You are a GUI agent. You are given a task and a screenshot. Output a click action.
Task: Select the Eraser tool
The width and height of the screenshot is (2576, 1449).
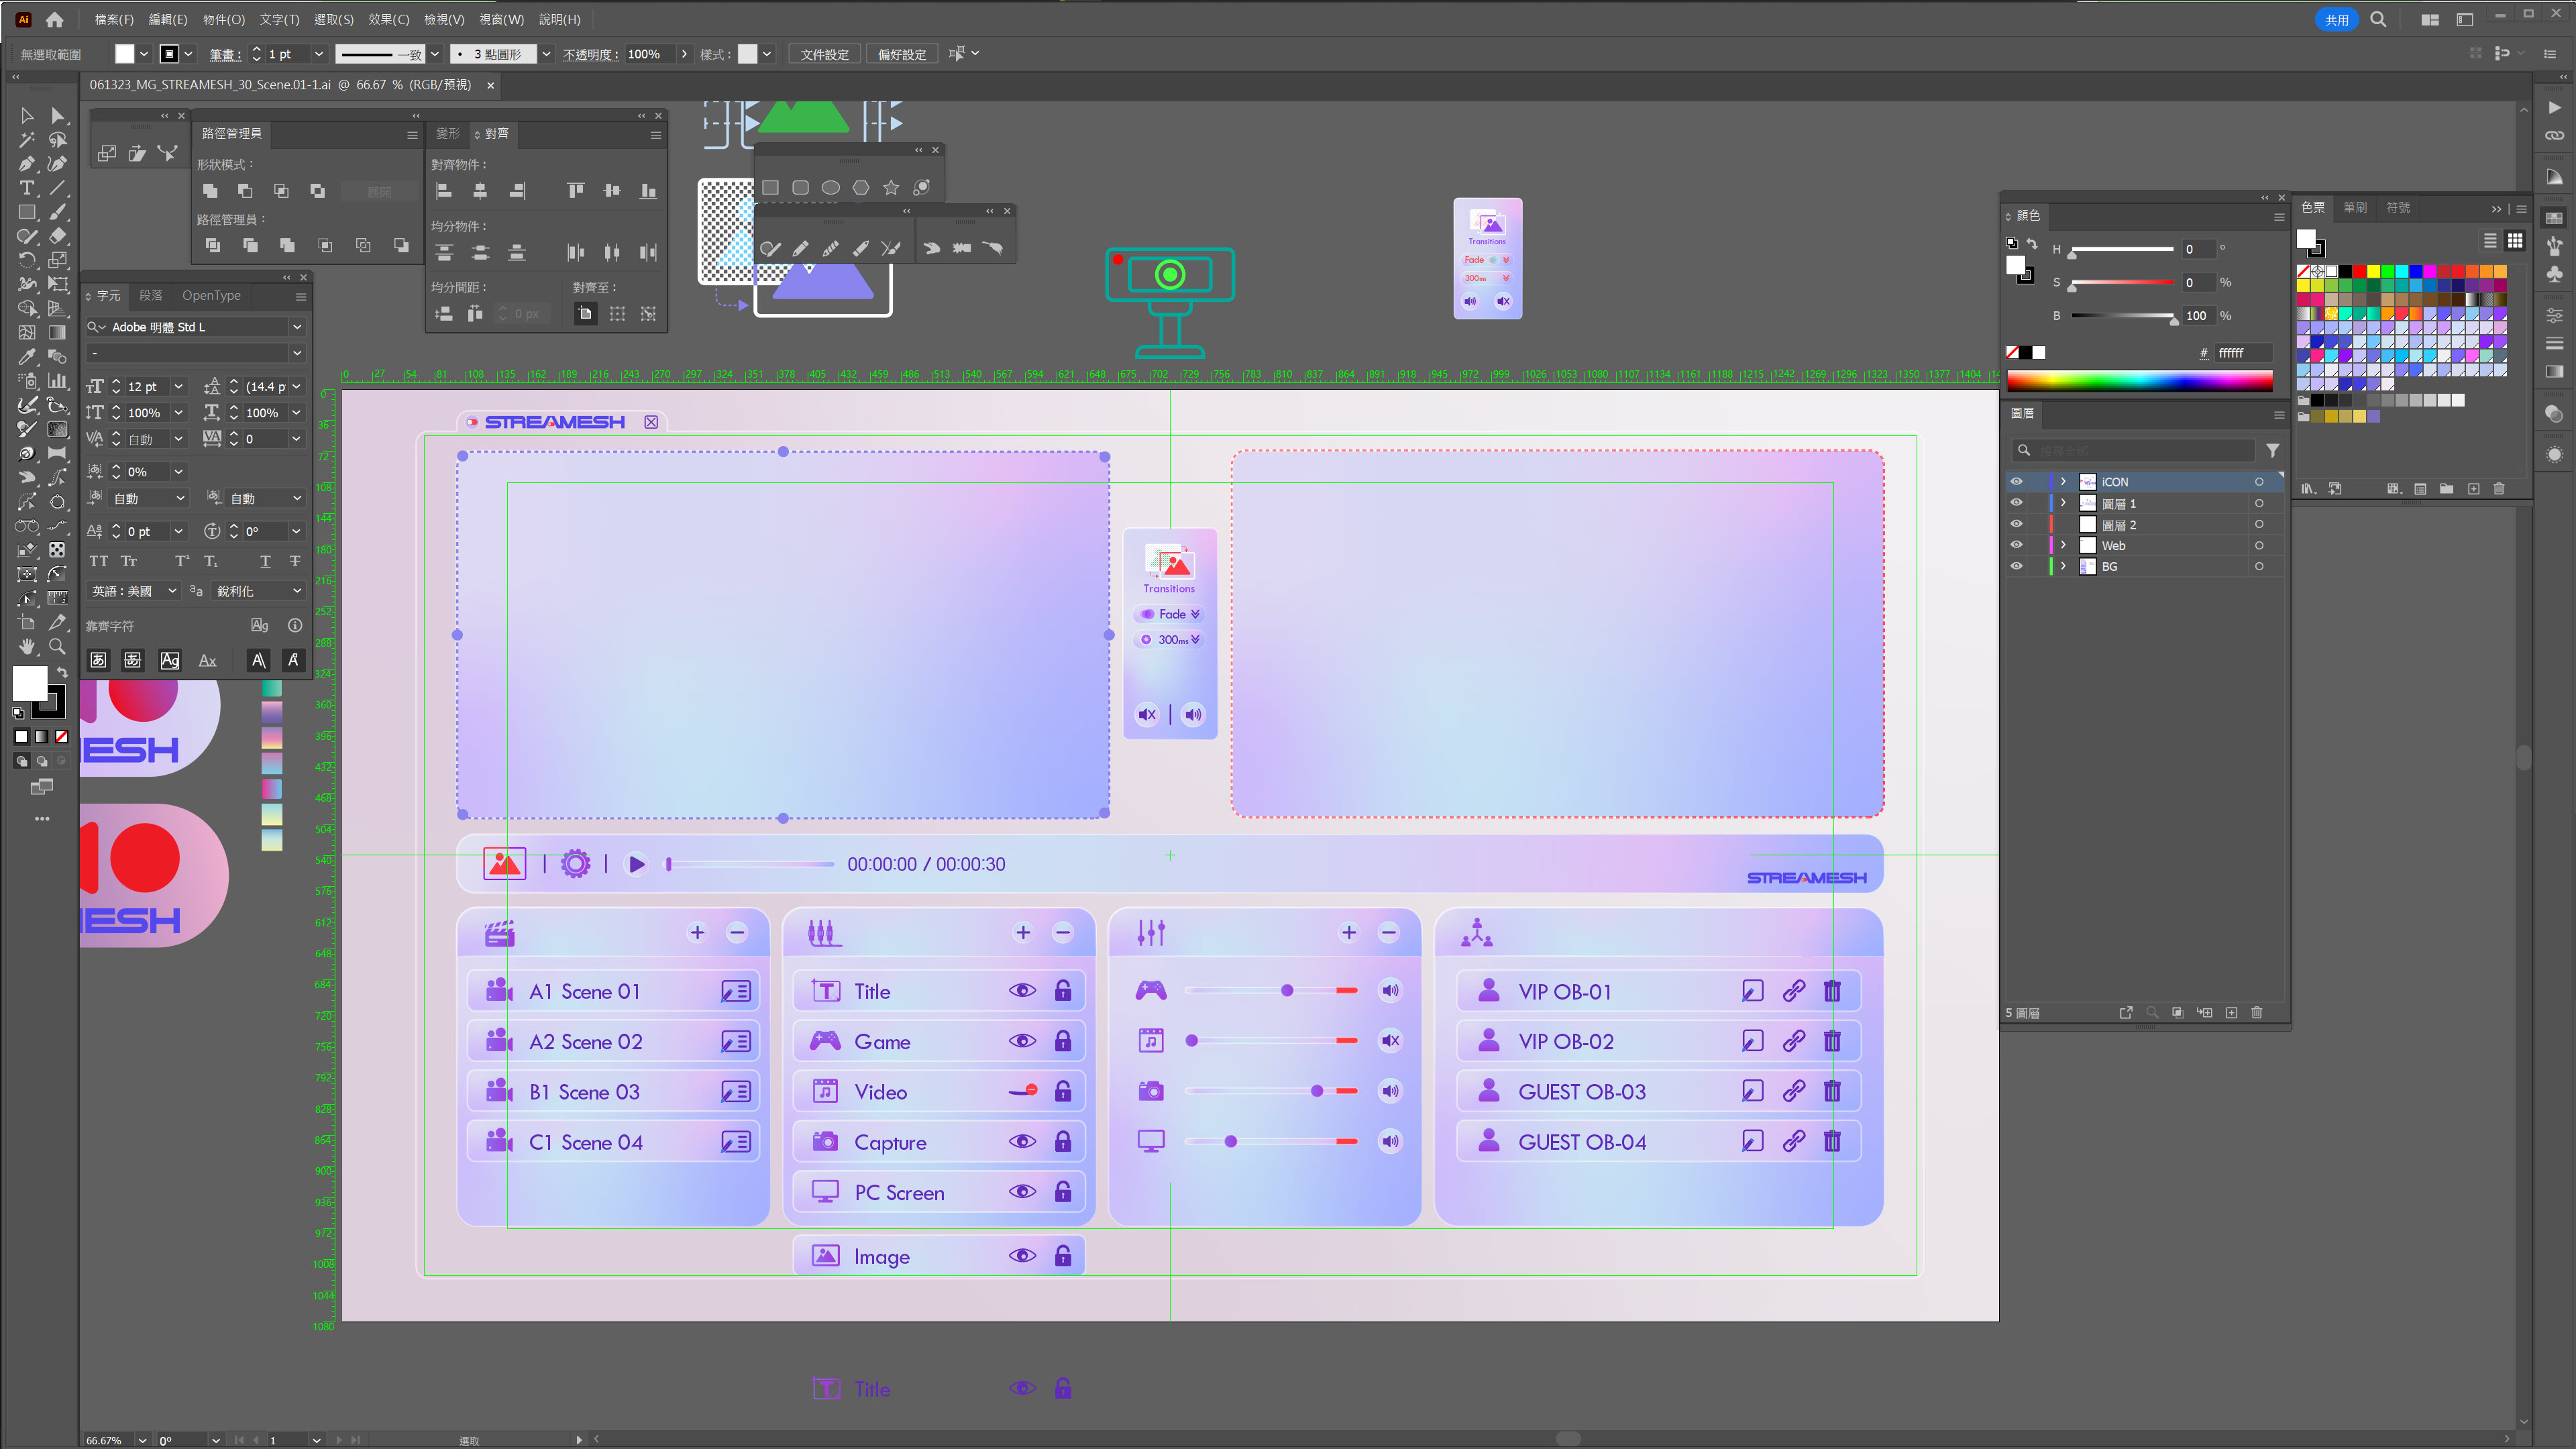click(58, 237)
